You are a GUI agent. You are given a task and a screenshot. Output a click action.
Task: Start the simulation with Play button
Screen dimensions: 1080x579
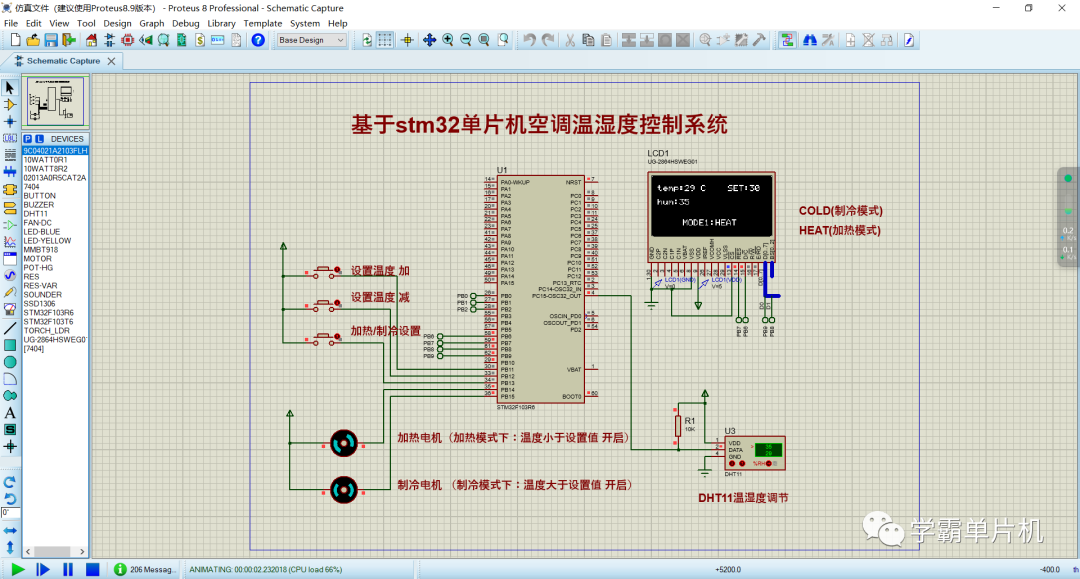pyautogui.click(x=18, y=569)
